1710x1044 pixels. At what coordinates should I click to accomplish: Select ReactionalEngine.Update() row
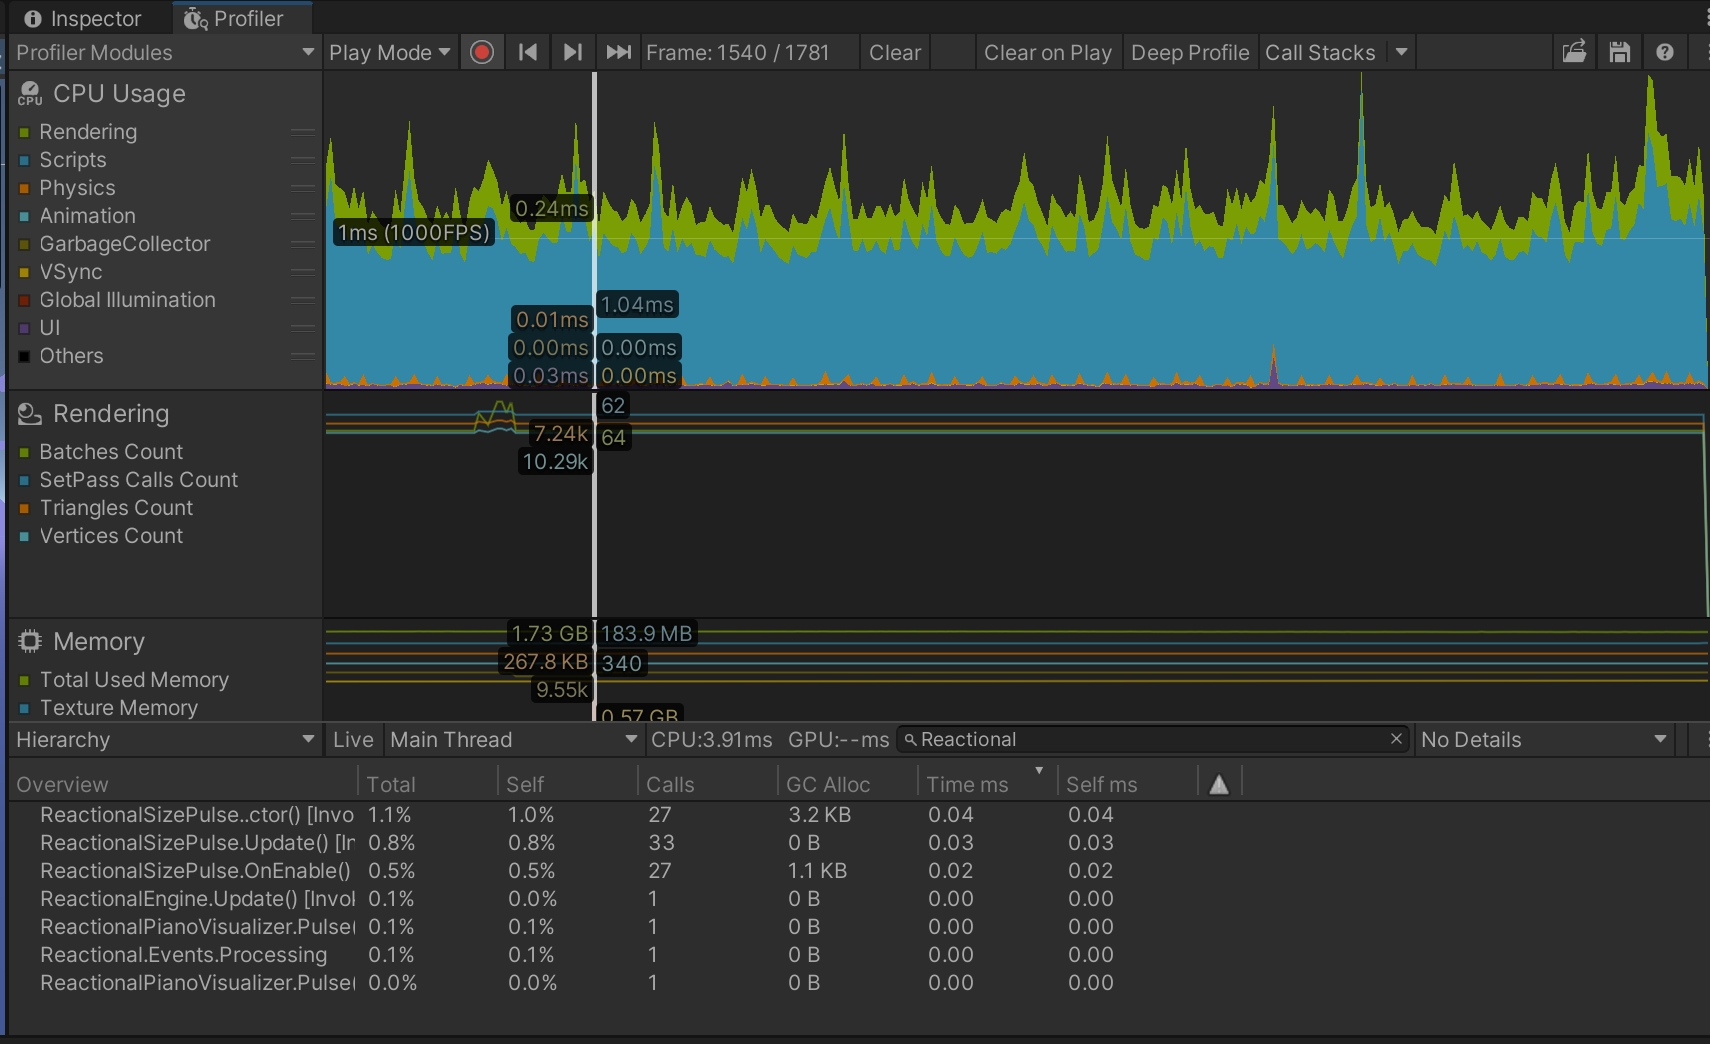point(858,899)
